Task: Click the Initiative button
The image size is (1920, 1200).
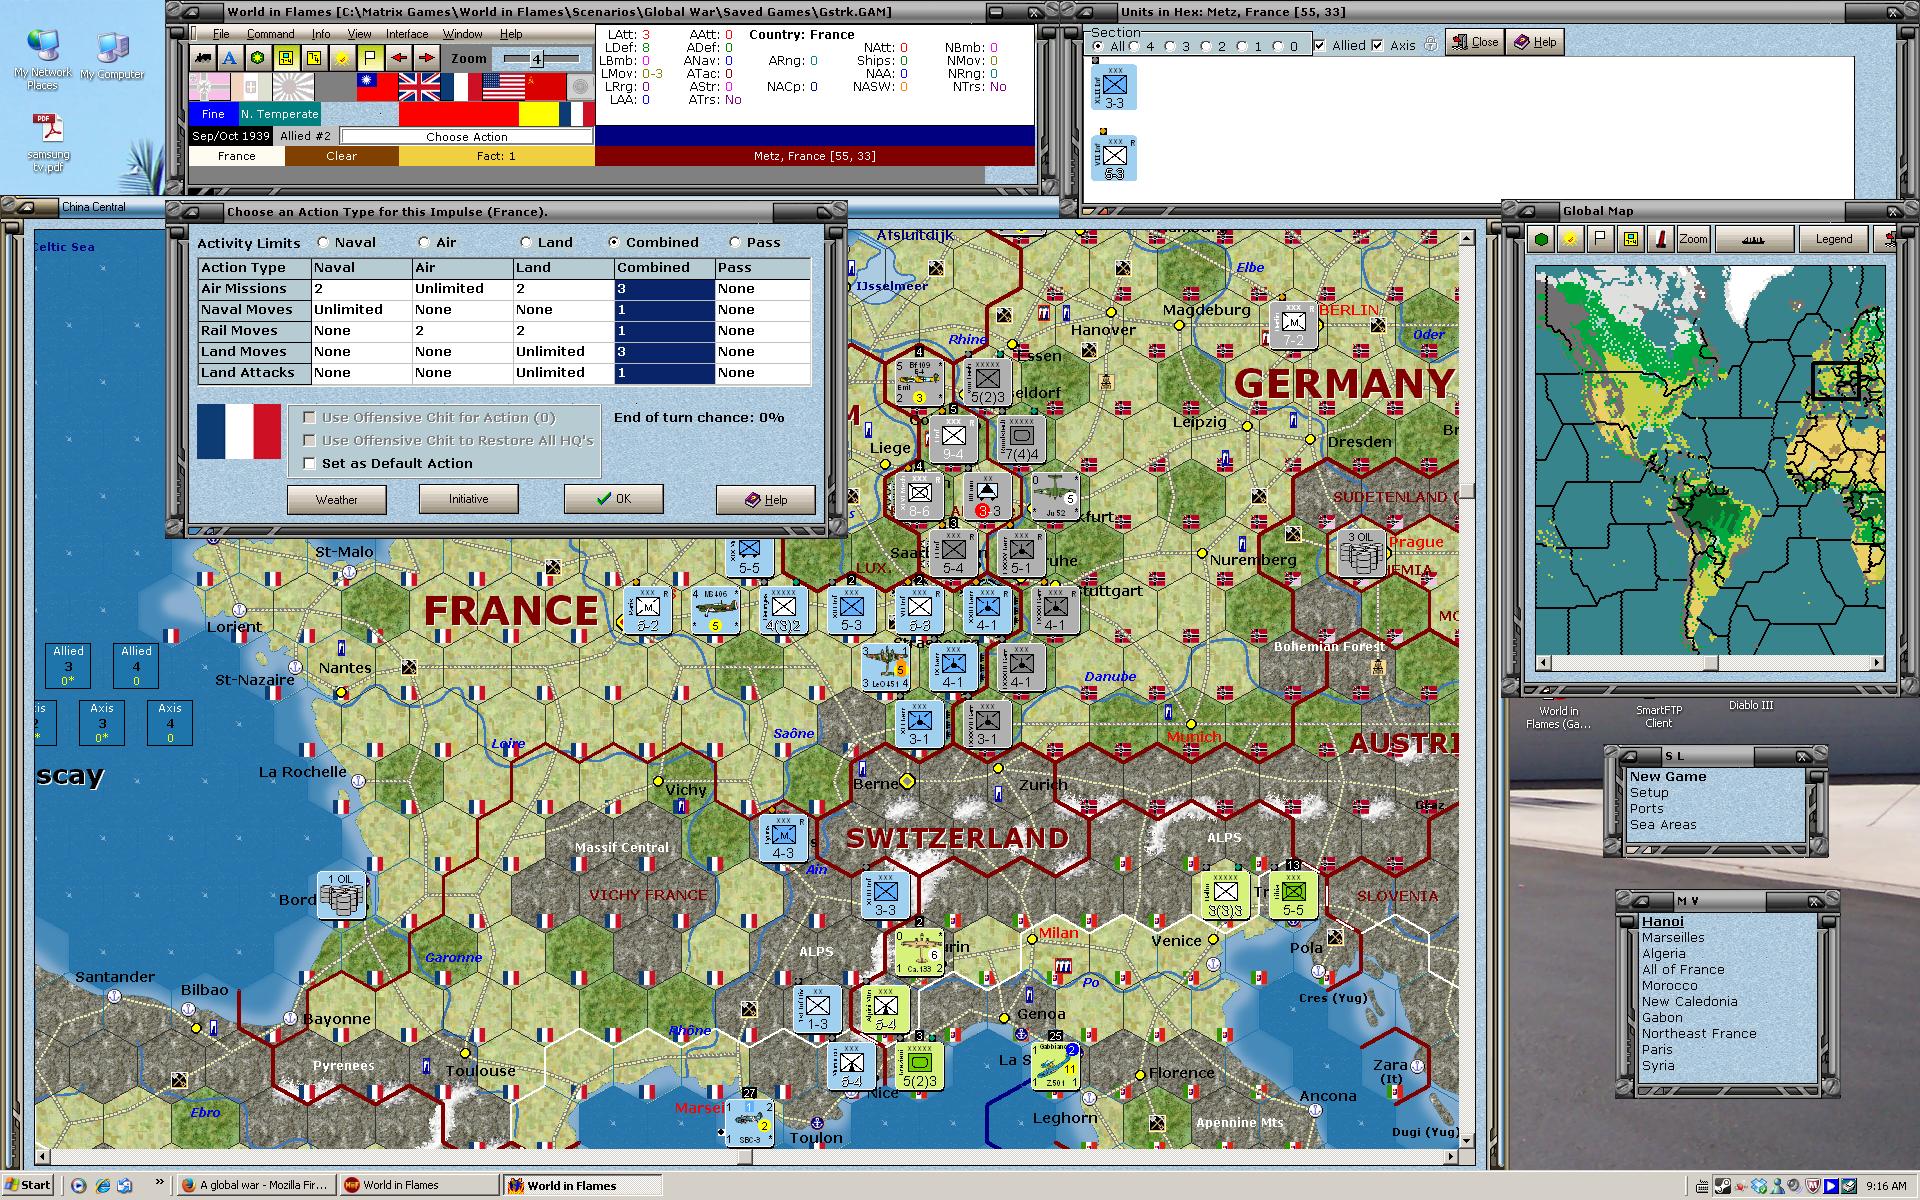Action: tap(469, 499)
